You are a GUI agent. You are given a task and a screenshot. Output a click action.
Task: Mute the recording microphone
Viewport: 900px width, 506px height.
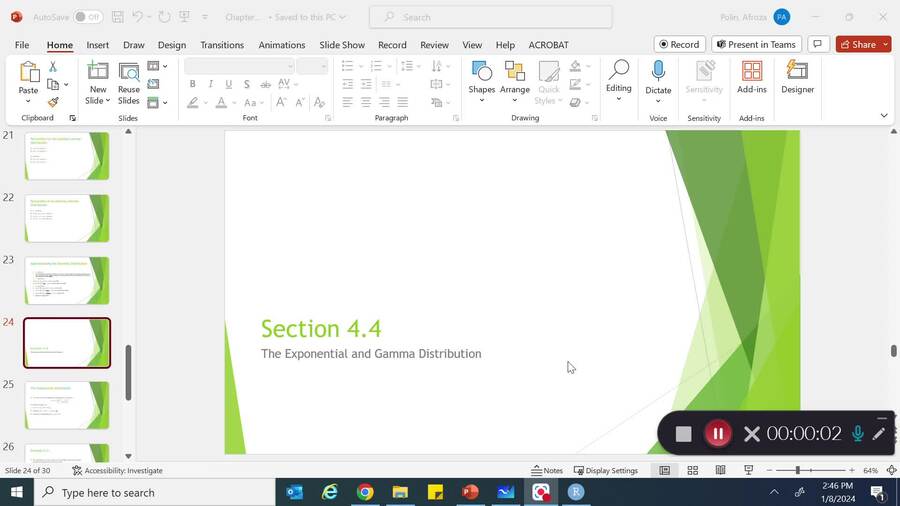[x=857, y=433]
